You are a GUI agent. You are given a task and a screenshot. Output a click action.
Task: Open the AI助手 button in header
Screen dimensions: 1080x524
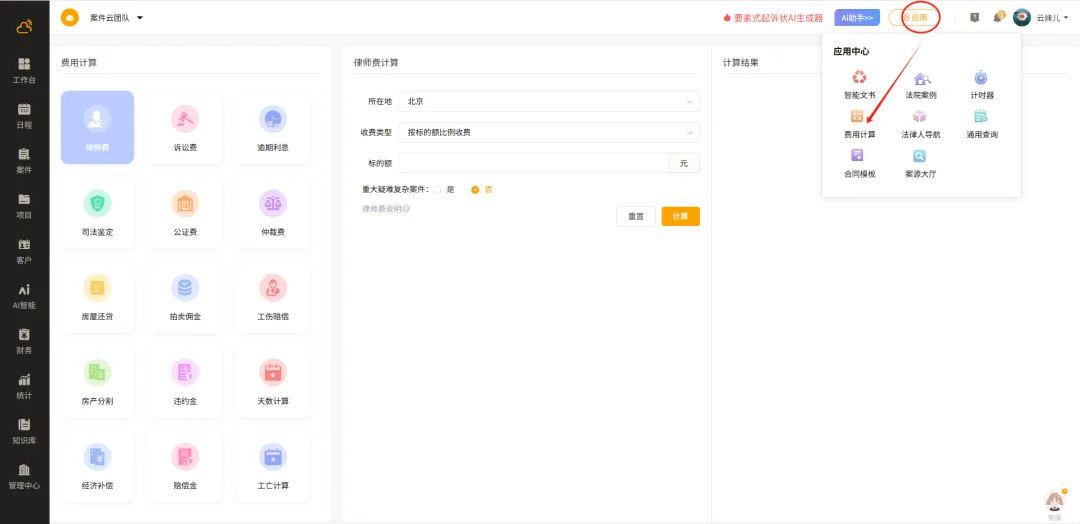pos(857,18)
